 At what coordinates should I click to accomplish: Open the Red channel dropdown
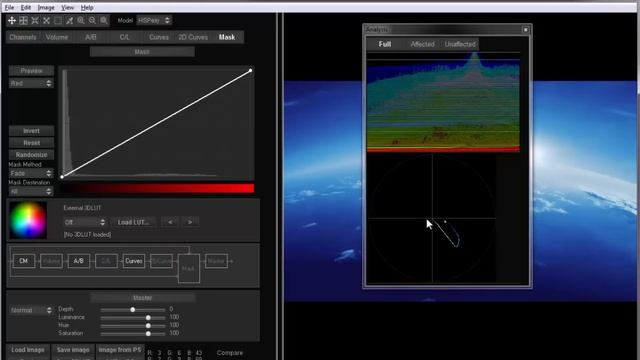pyautogui.click(x=31, y=83)
